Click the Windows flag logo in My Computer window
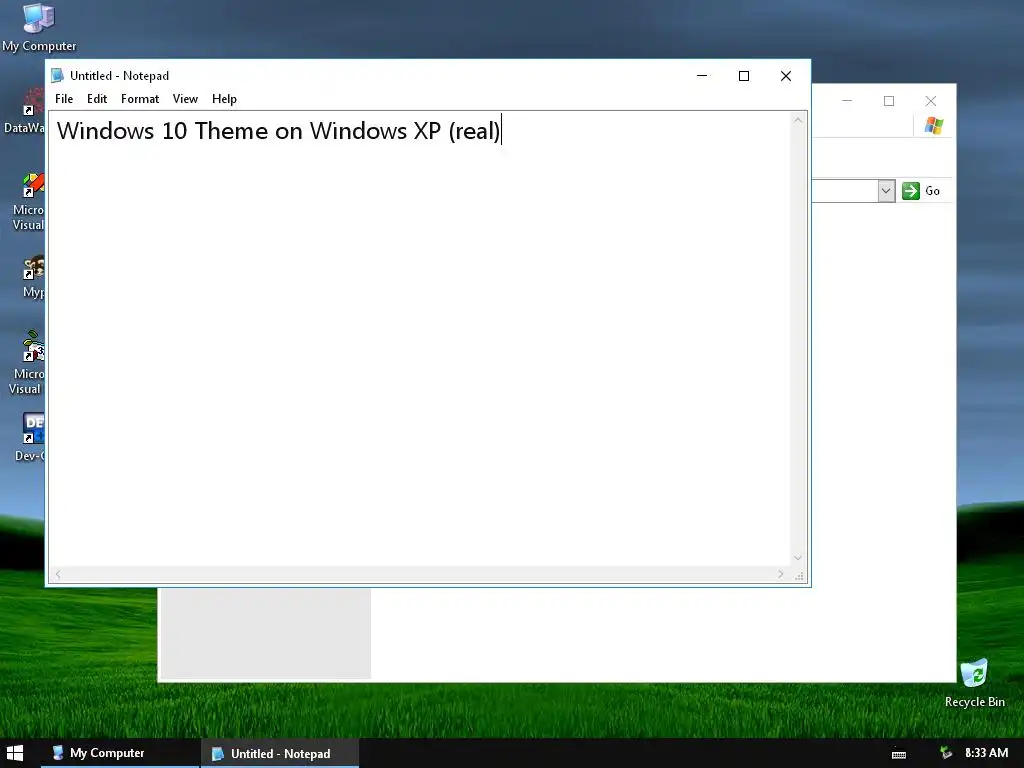Viewport: 1024px width, 768px height. pyautogui.click(x=934, y=125)
